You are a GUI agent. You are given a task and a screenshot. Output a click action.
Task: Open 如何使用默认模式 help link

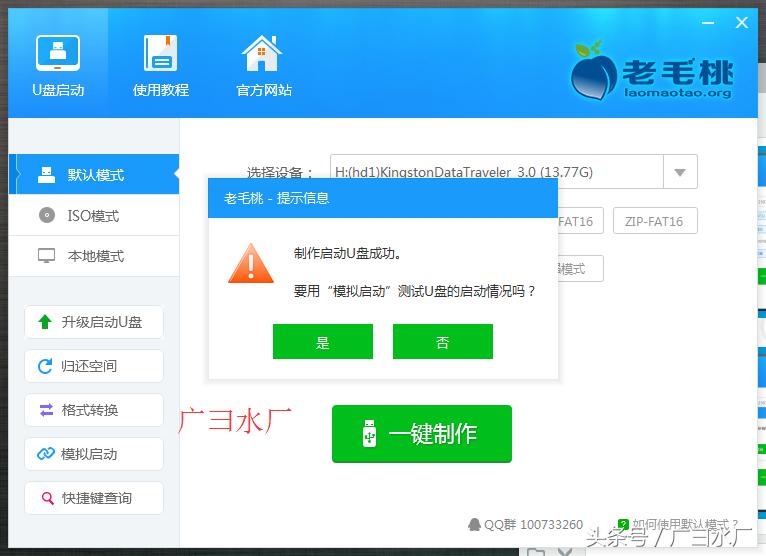tap(678, 525)
